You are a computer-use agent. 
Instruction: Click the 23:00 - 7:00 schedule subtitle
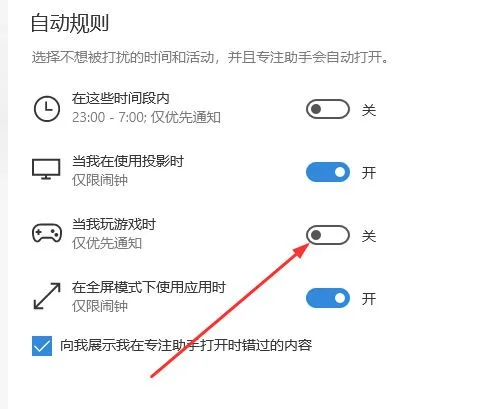146,117
